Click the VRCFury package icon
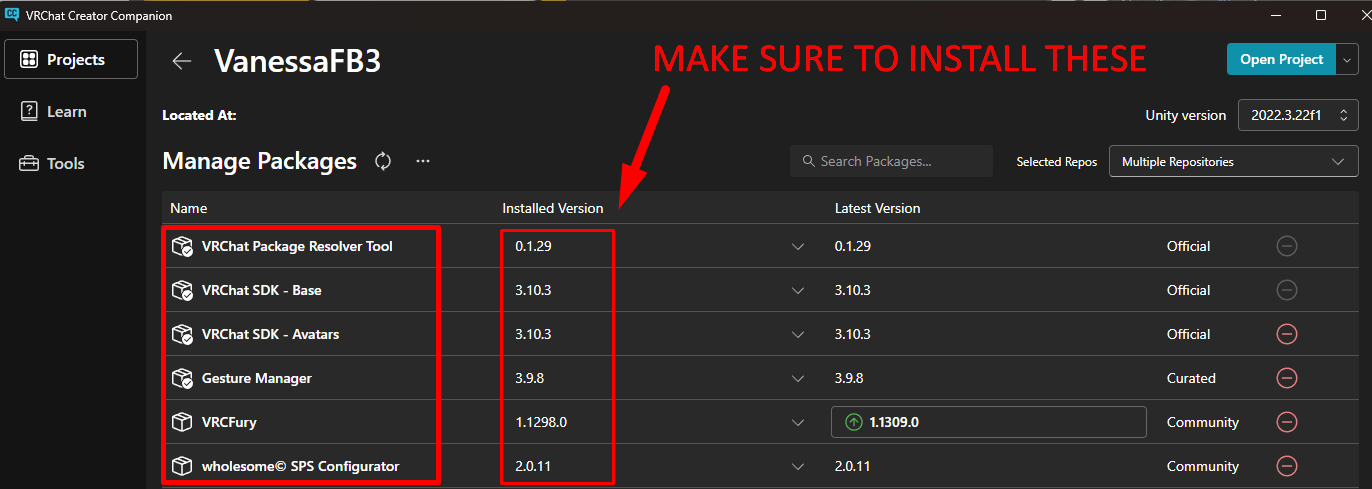This screenshot has width=1372, height=489. click(182, 422)
